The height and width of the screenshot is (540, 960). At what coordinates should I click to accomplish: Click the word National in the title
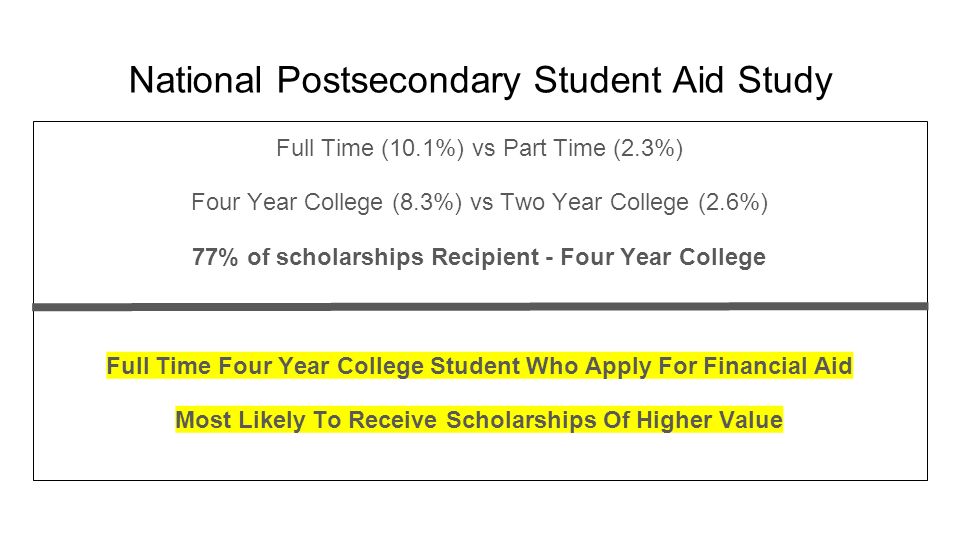(196, 80)
